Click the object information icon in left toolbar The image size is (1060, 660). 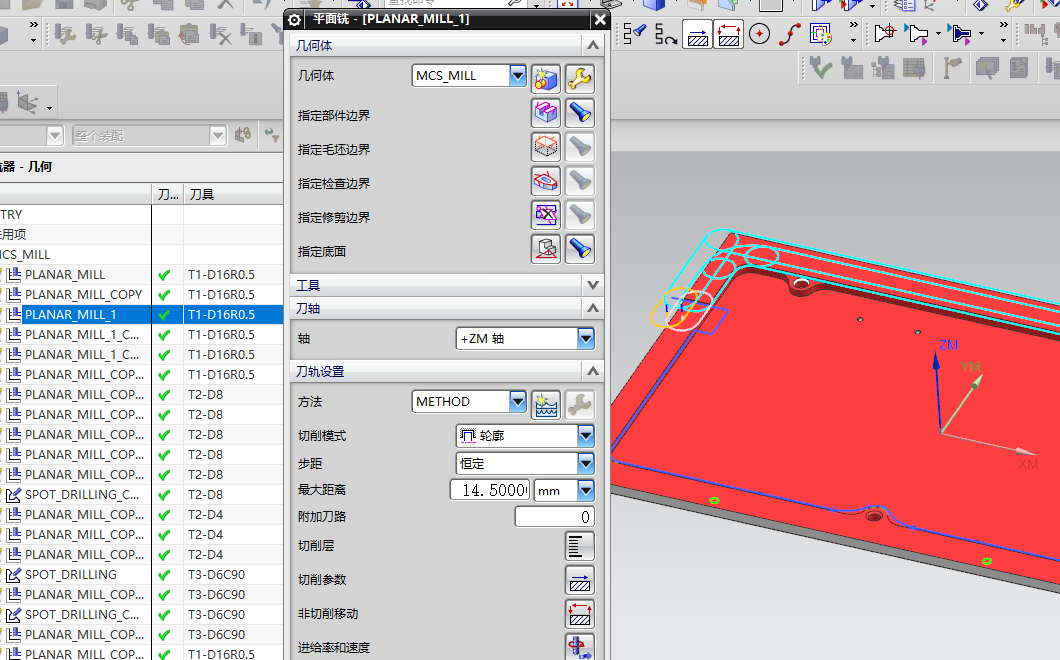[x=251, y=34]
